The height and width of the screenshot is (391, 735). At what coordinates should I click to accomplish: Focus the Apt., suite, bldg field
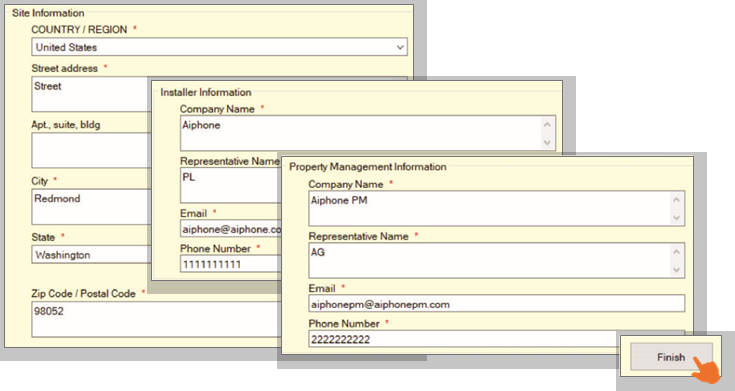coord(89,150)
